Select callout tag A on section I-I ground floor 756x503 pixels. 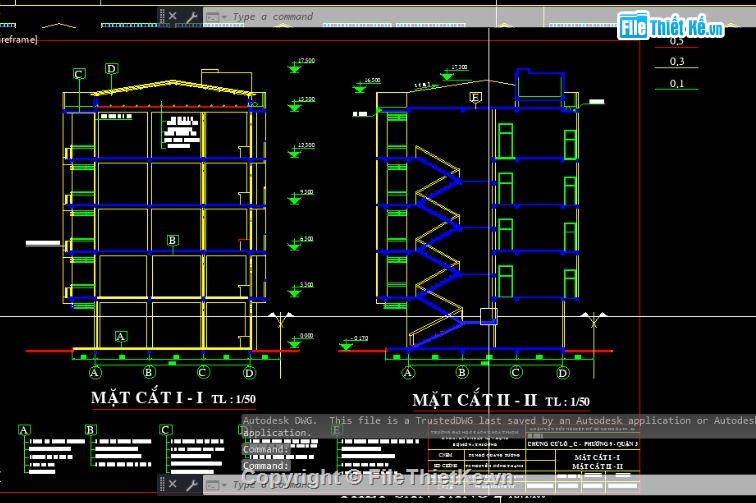pos(121,336)
